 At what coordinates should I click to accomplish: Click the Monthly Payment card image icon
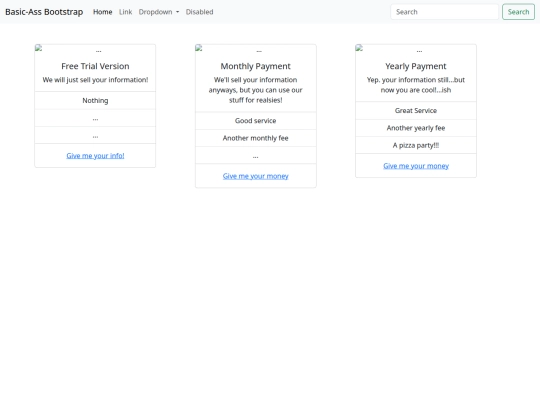[199, 48]
